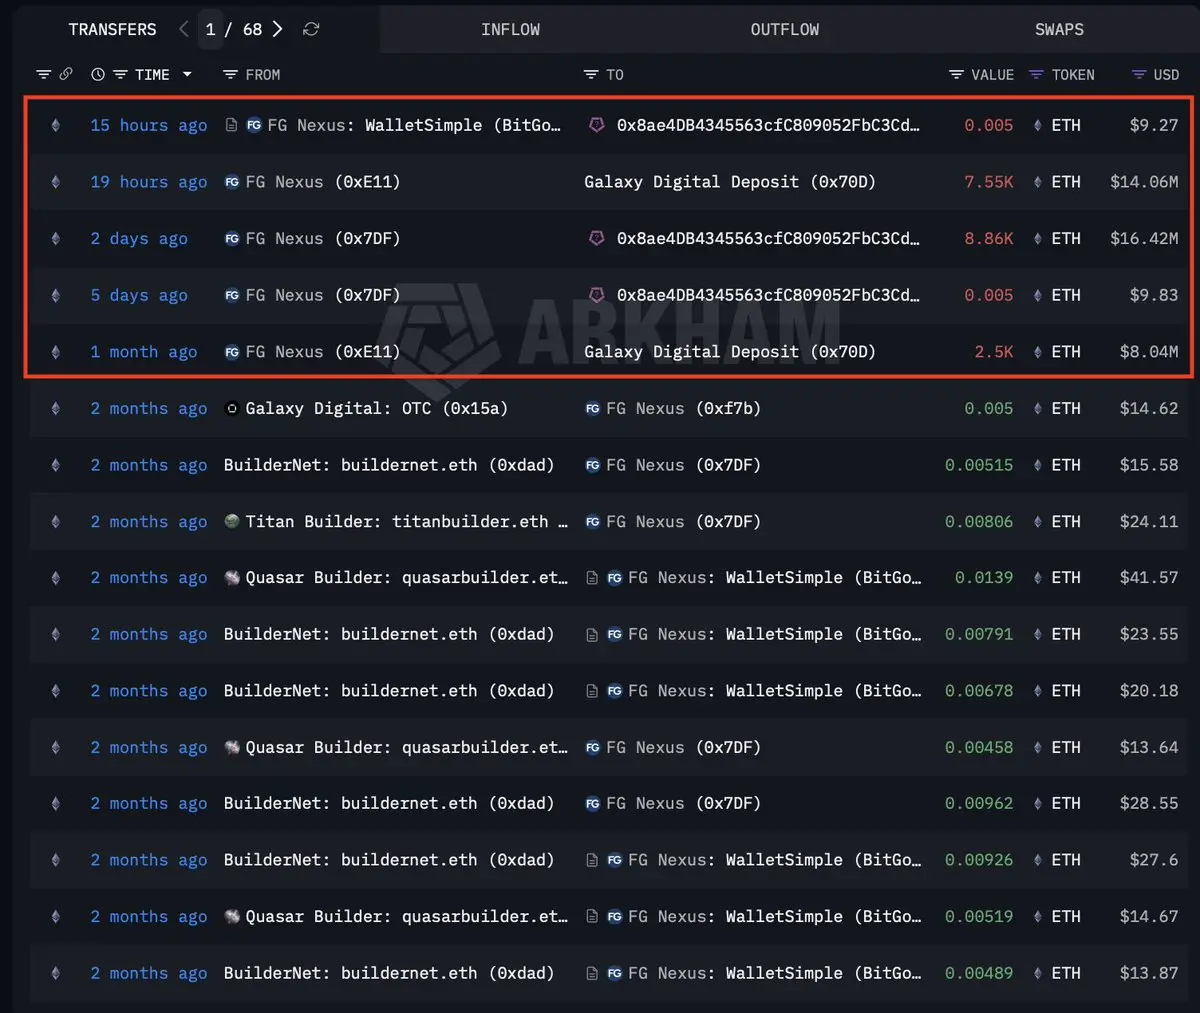Open the TIME filter icon
This screenshot has width=1200, height=1013.
(x=120, y=75)
